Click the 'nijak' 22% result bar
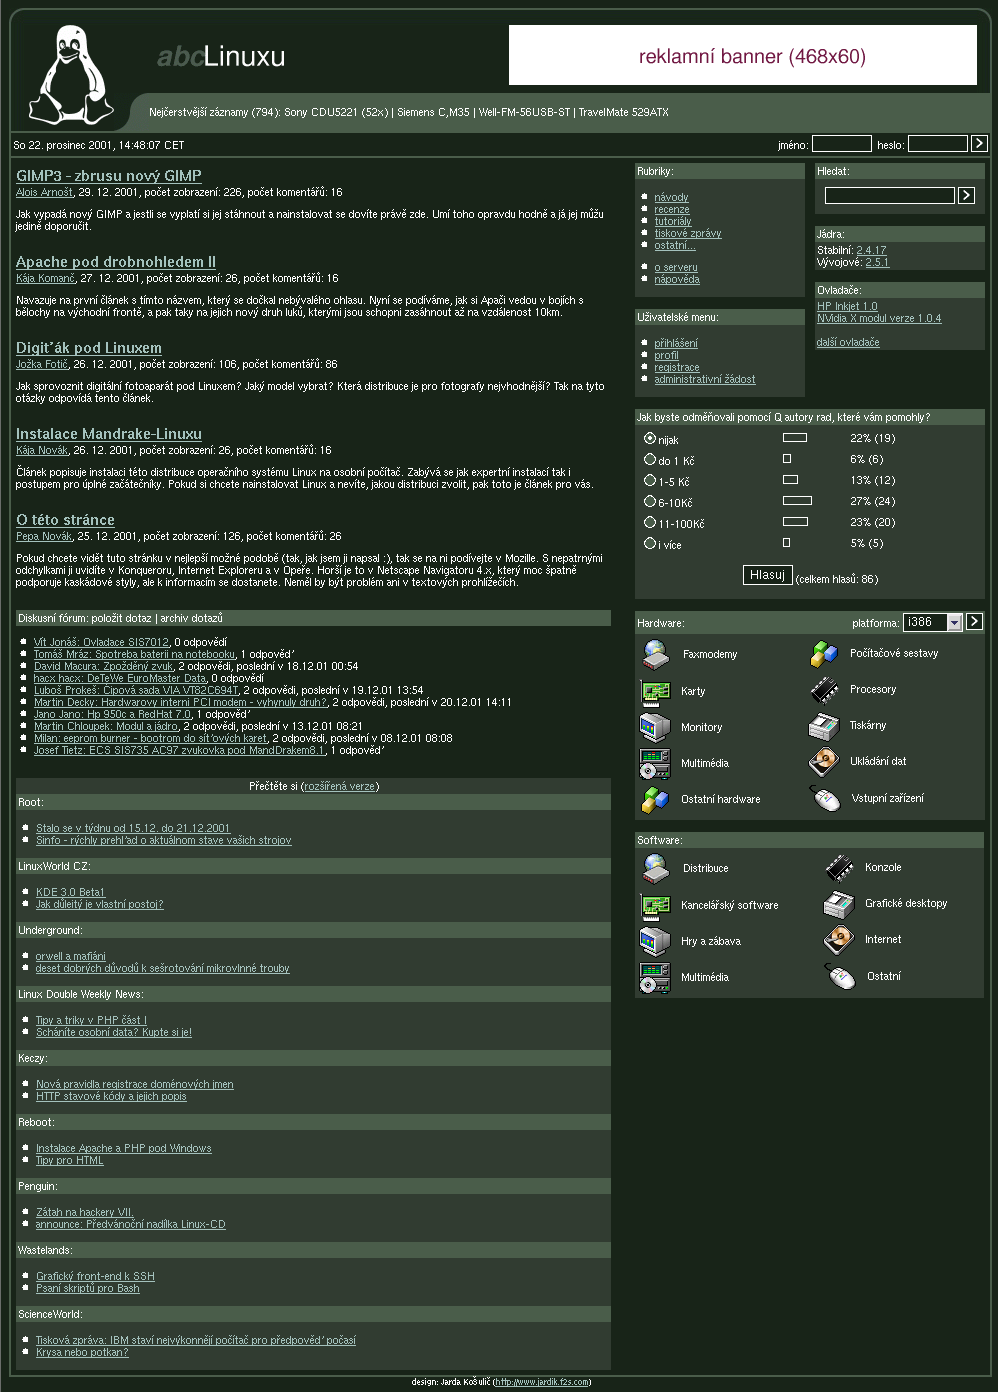 coord(795,438)
